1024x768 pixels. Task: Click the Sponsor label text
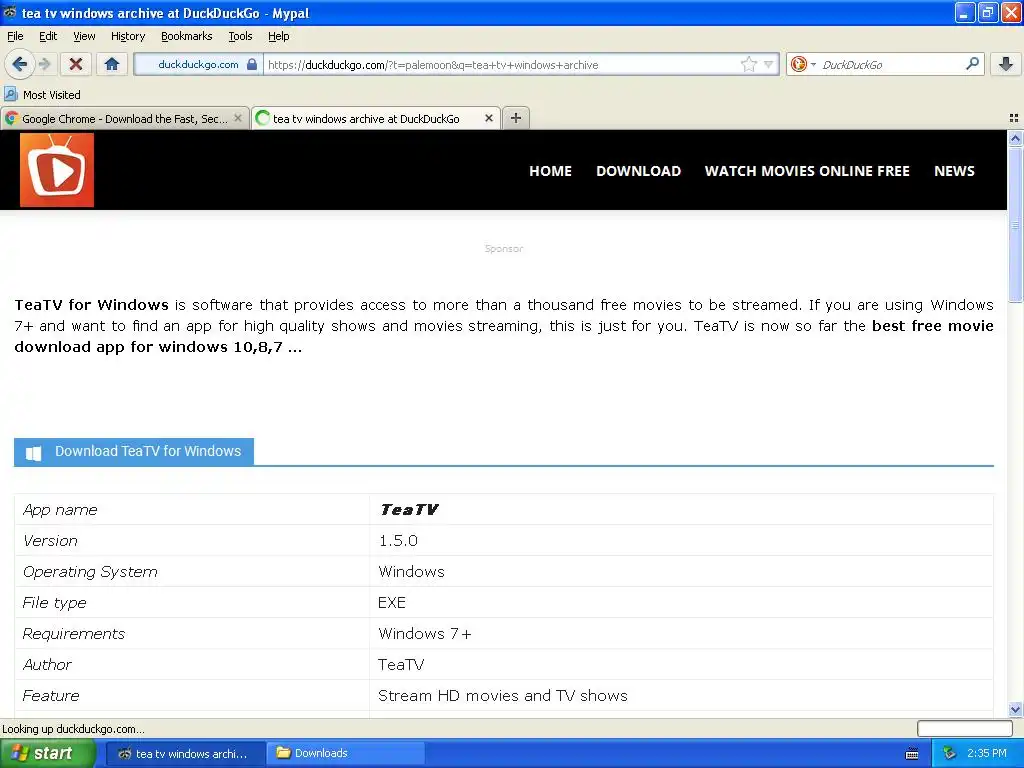point(504,248)
